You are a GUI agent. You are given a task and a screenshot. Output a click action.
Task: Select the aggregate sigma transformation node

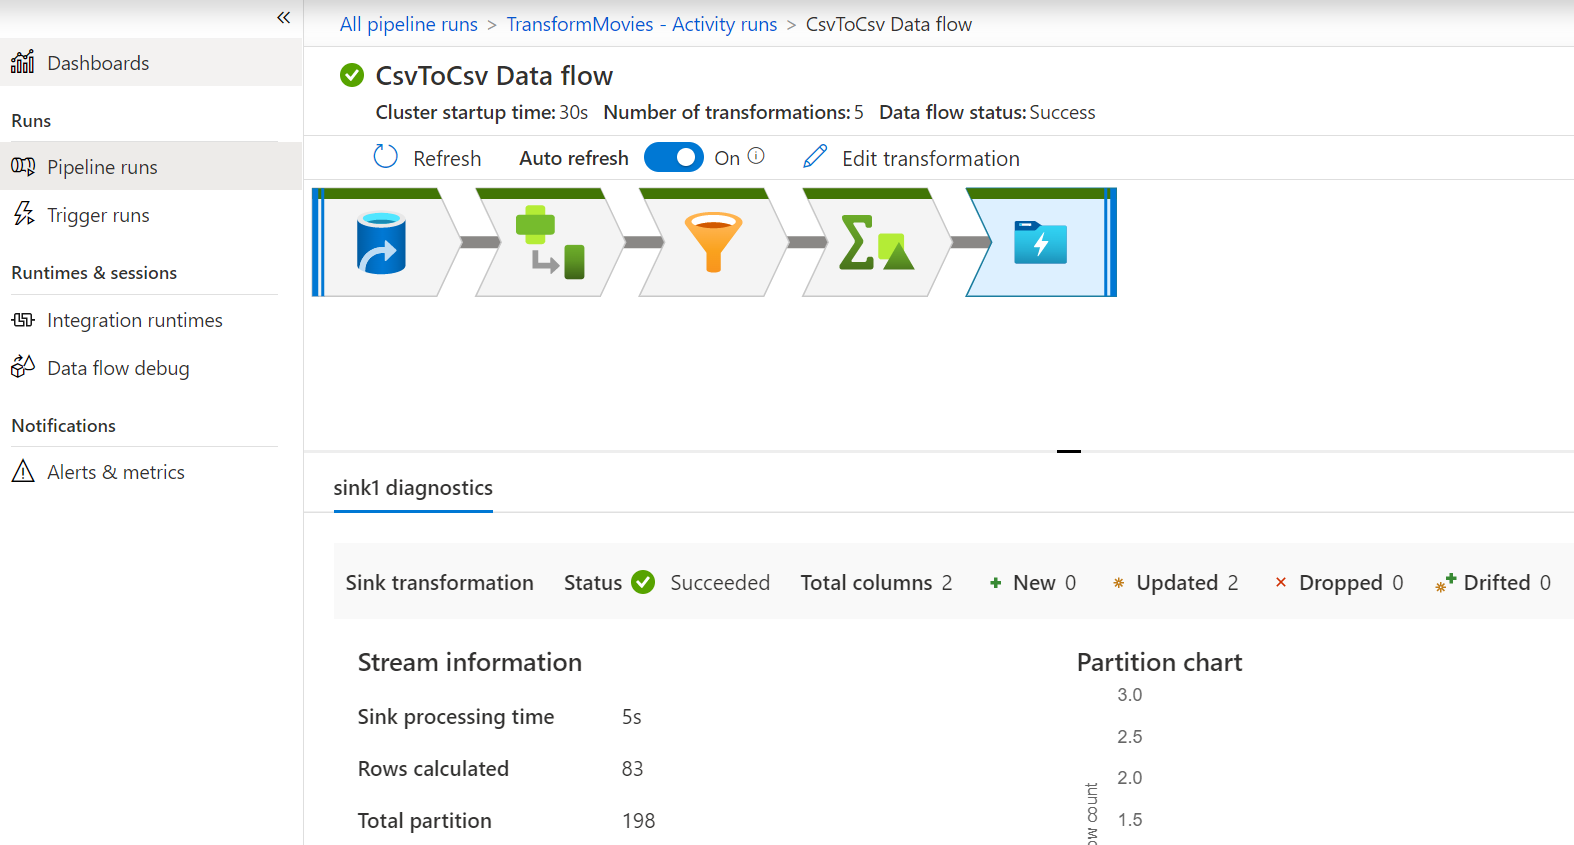(x=877, y=242)
